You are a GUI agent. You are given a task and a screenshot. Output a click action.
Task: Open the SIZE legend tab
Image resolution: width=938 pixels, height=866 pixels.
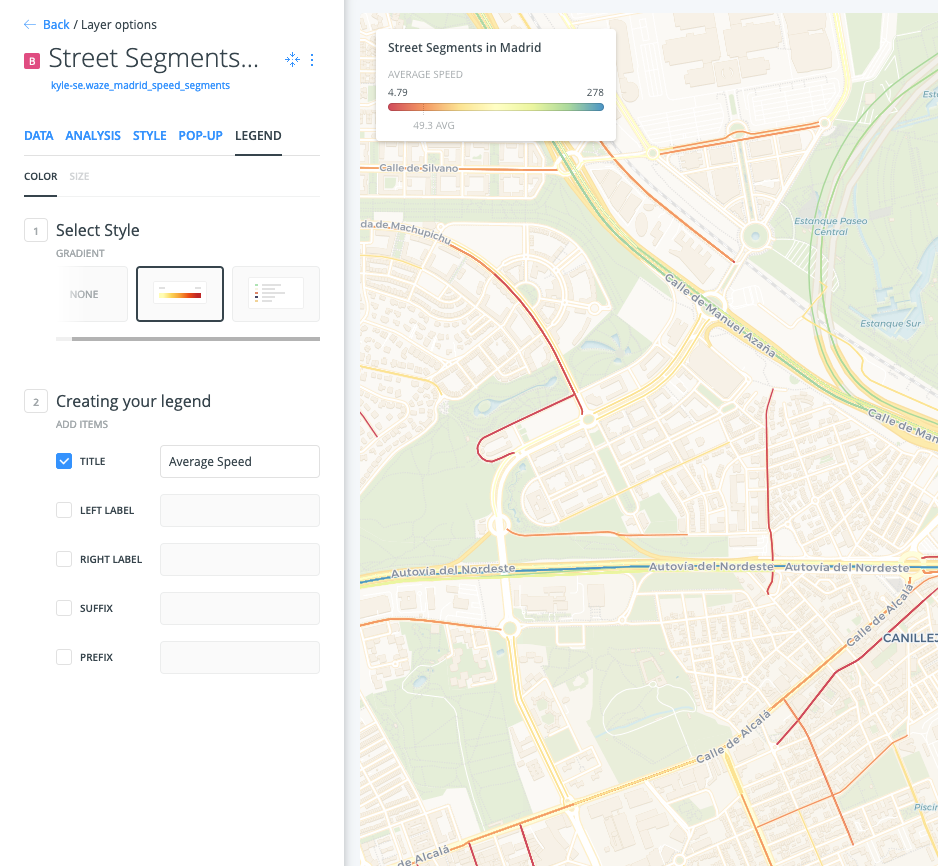coord(79,176)
